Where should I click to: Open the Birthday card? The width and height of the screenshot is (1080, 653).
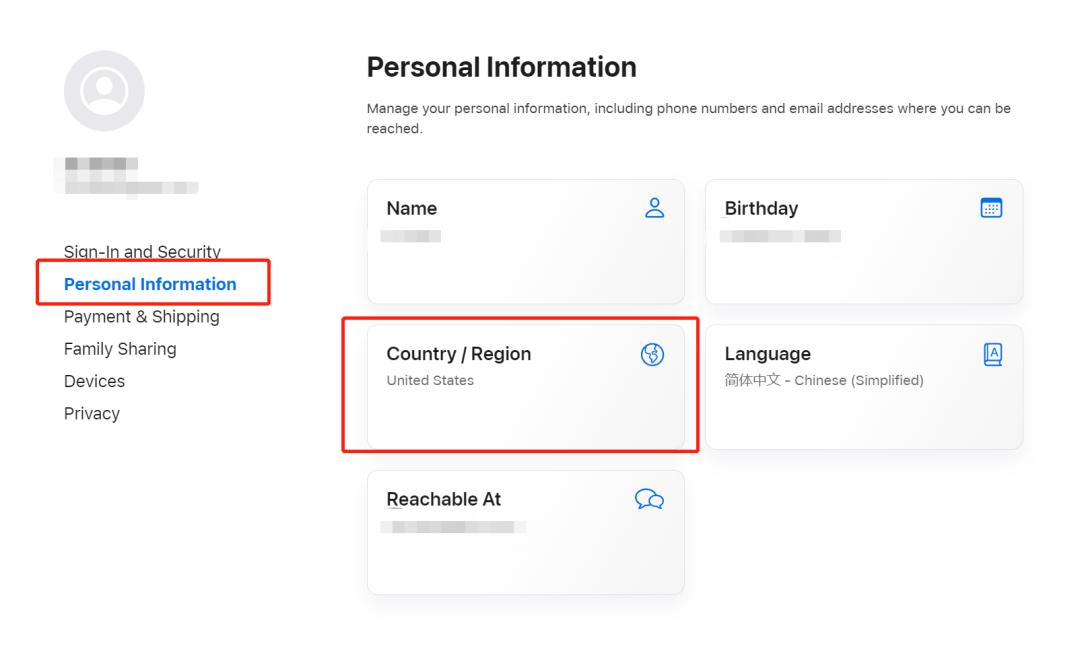click(x=864, y=240)
